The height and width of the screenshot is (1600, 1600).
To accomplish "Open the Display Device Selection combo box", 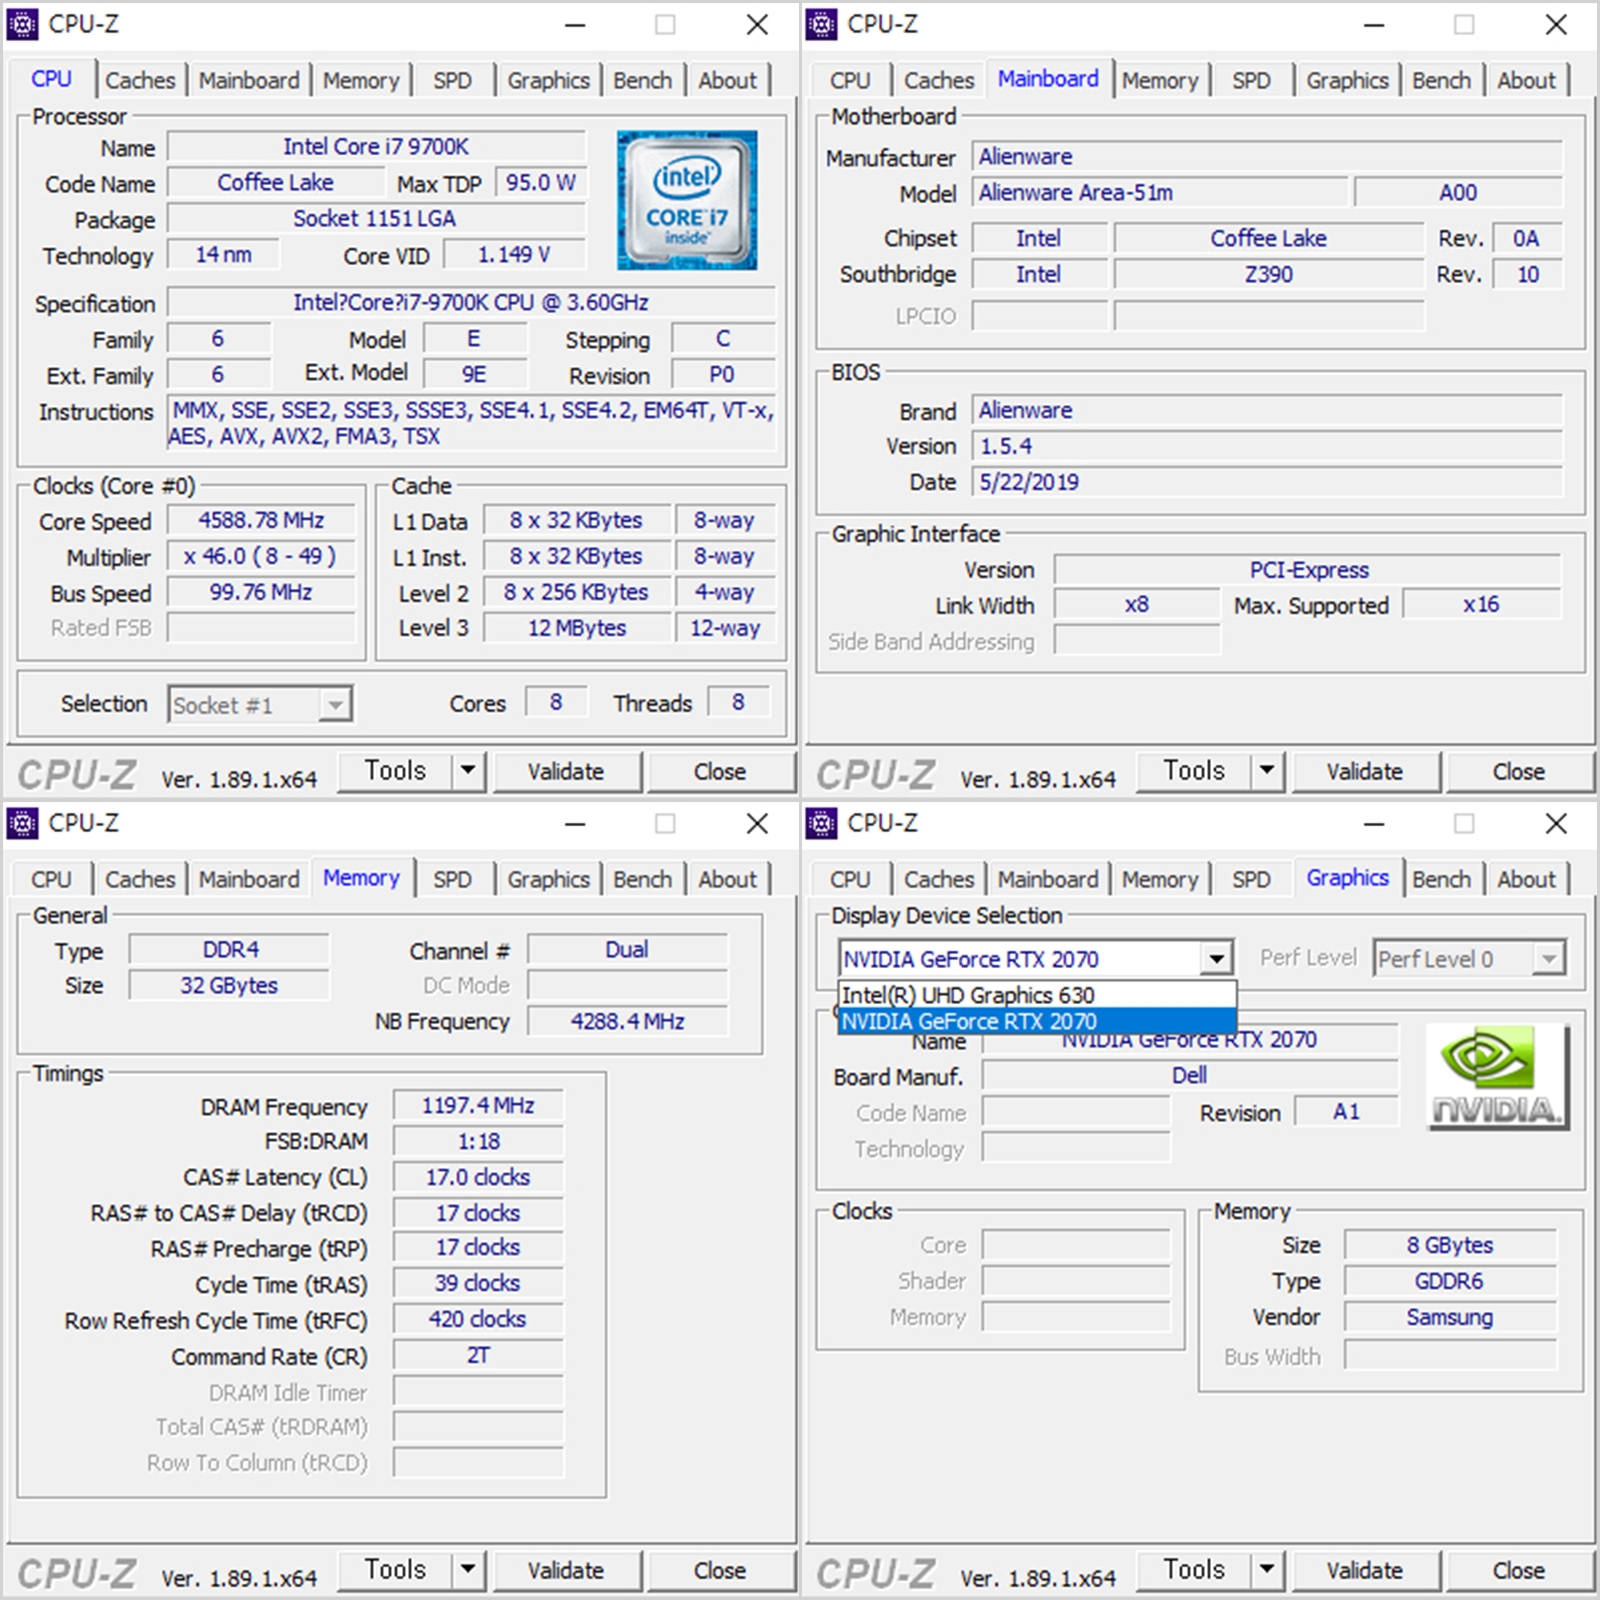I will (1035, 959).
